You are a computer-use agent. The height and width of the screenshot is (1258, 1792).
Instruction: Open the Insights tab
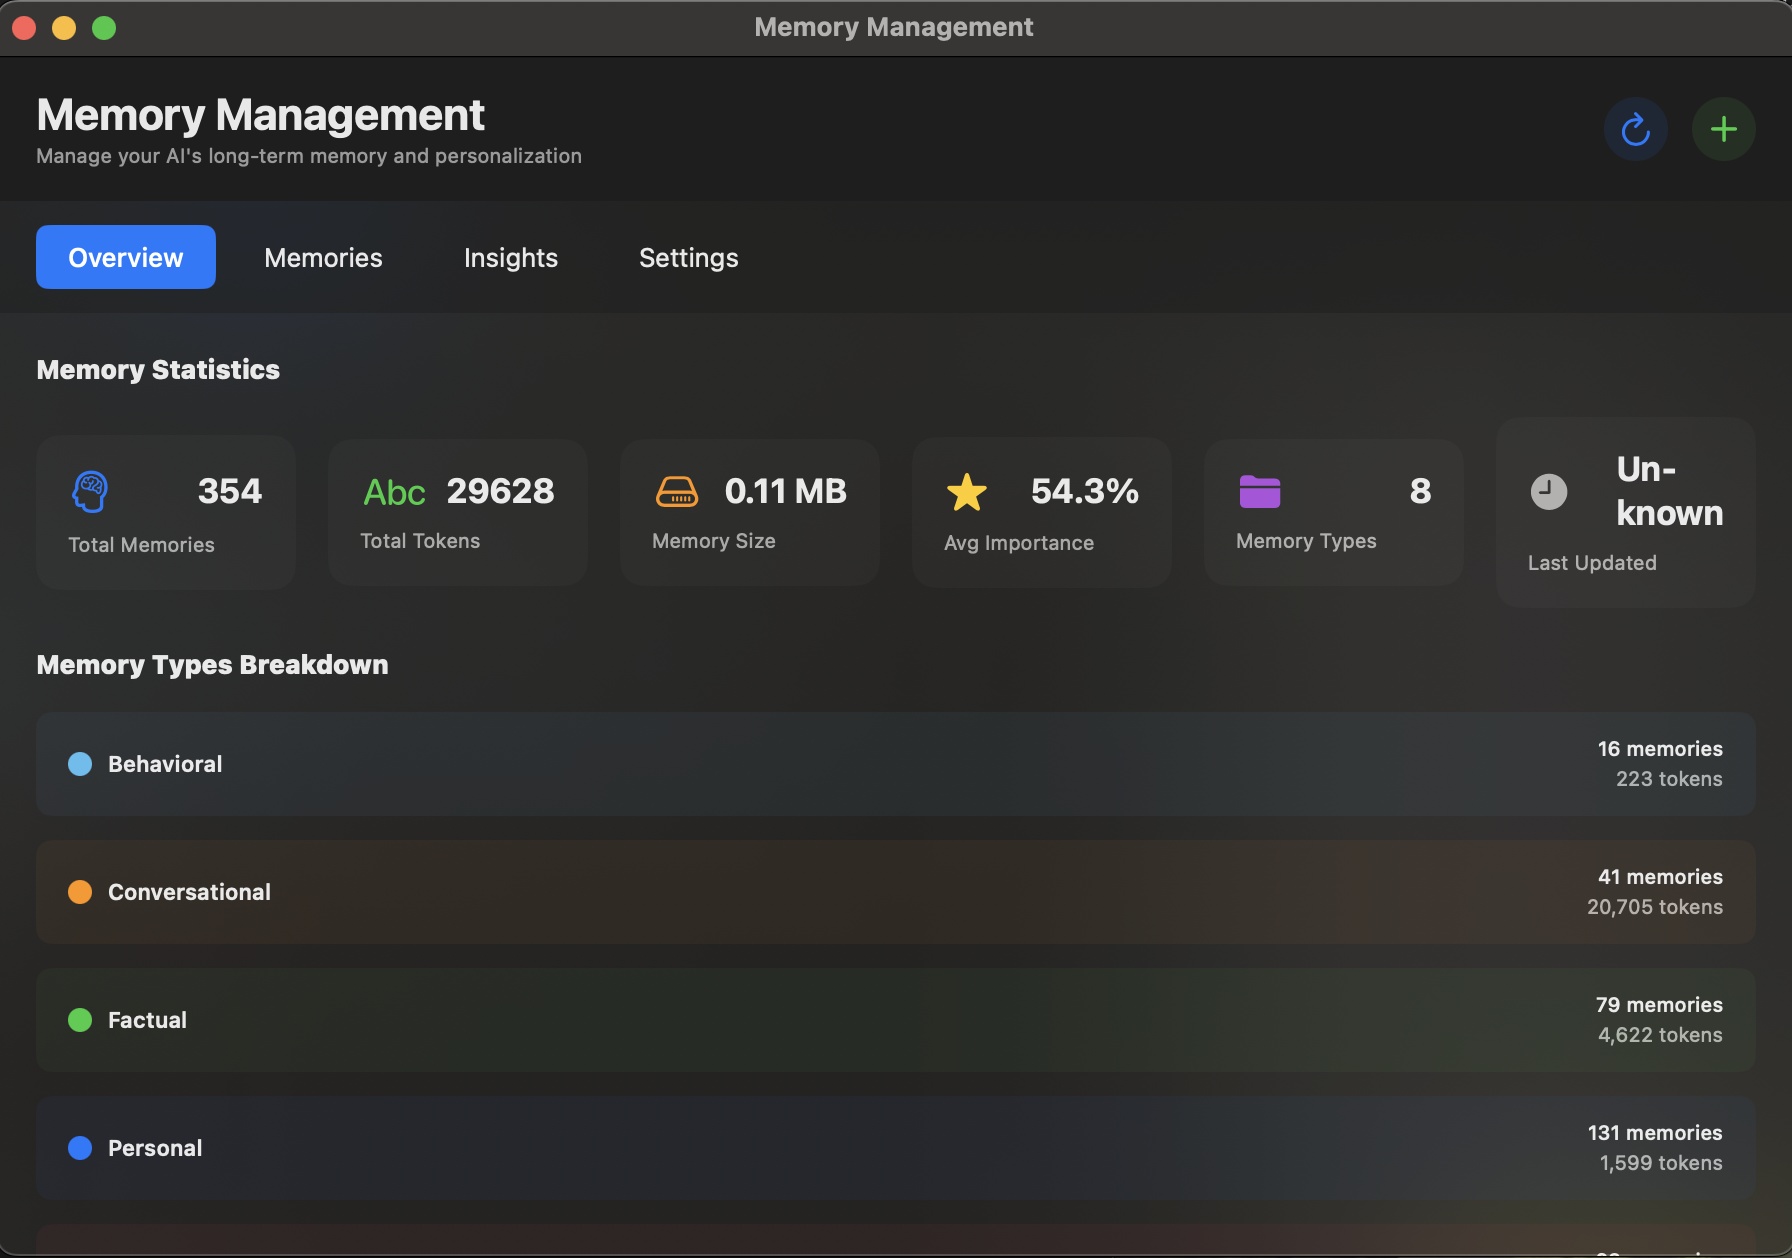(511, 258)
